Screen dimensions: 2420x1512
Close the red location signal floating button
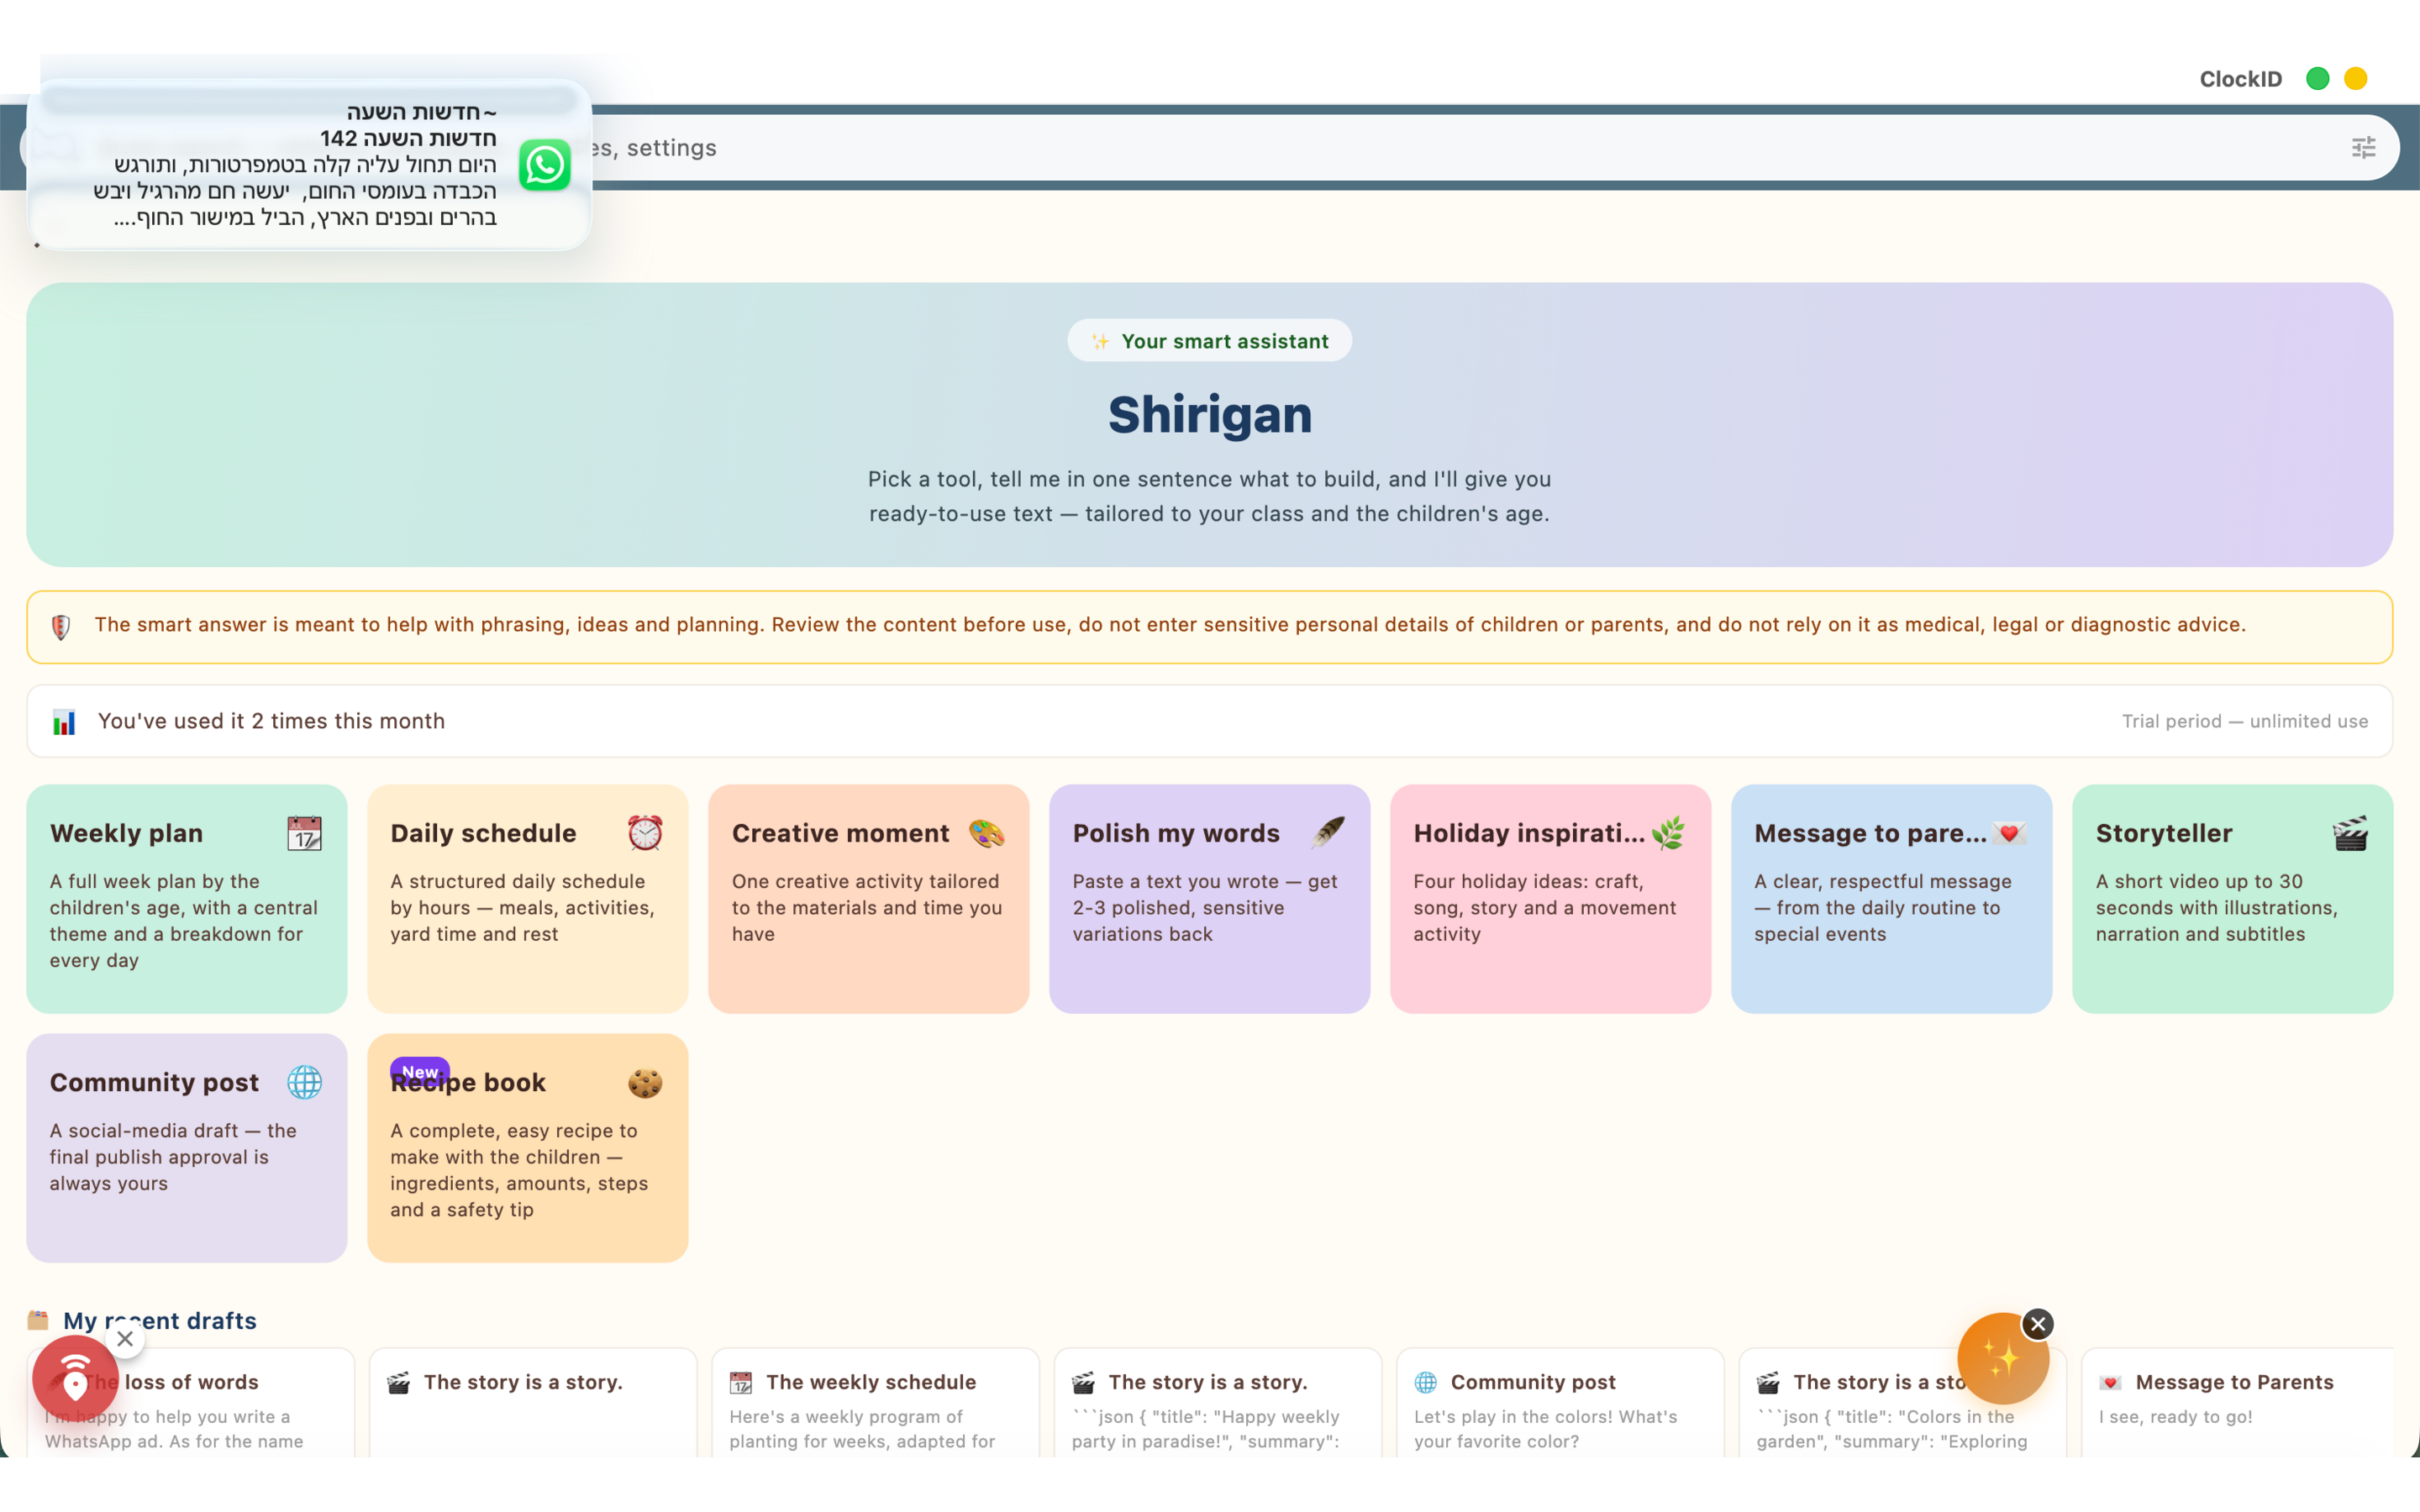[x=125, y=1339]
